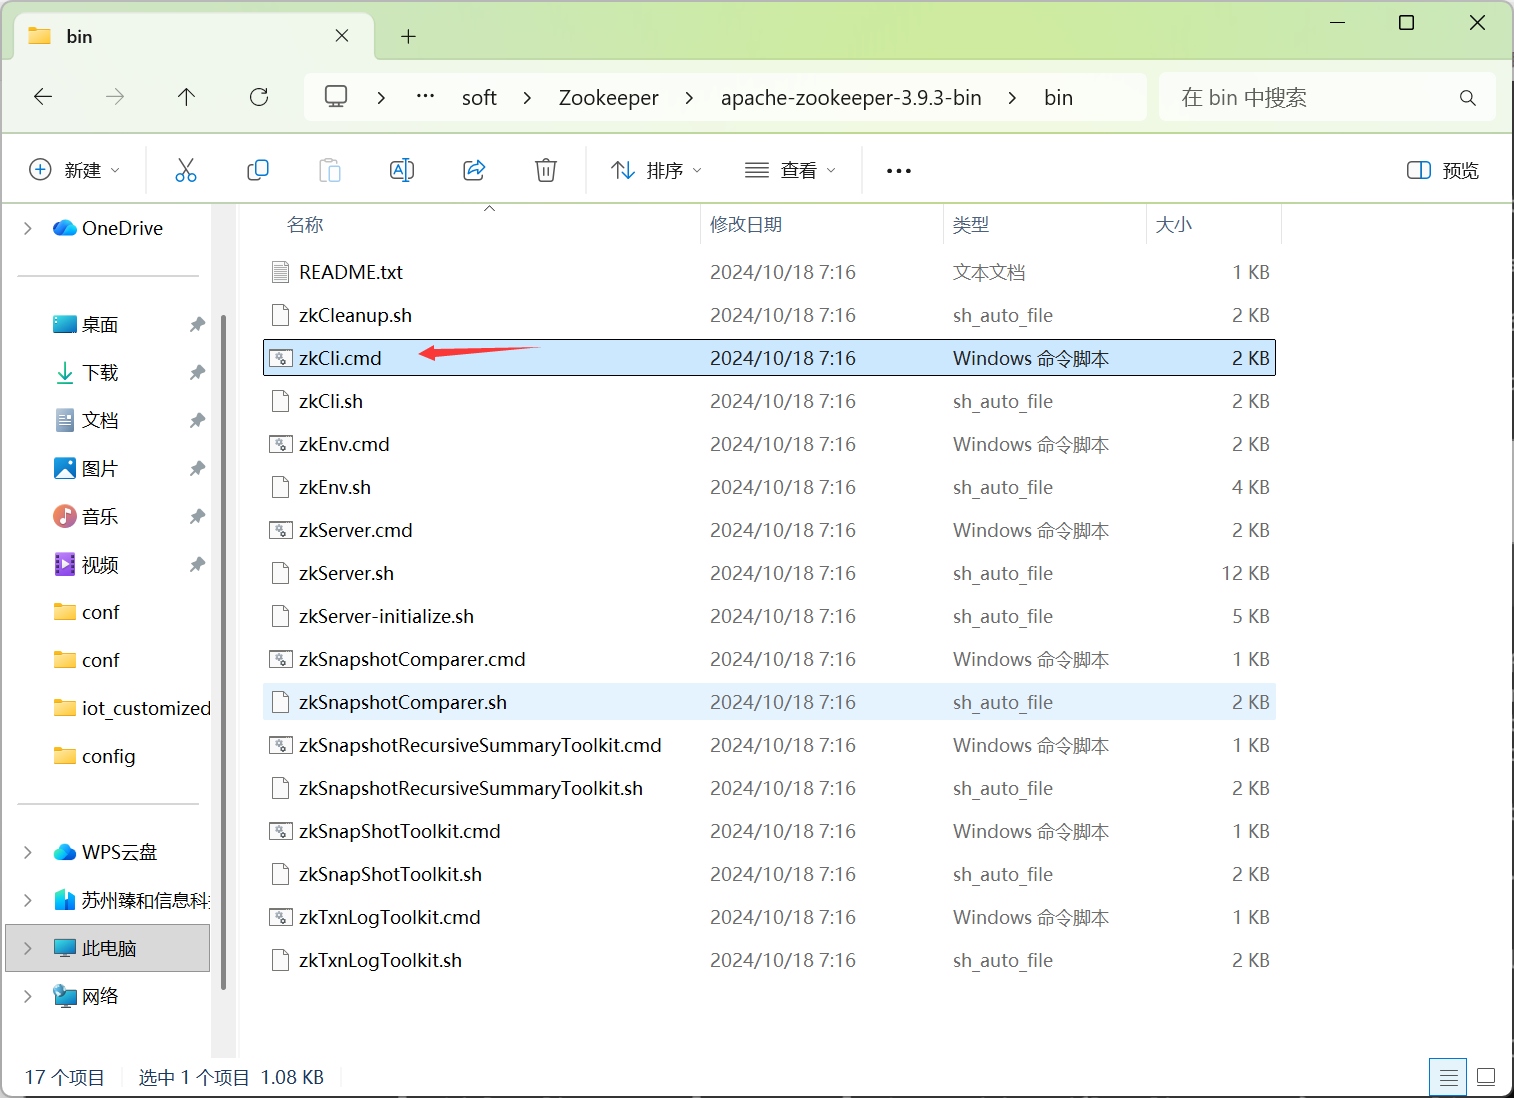Viewport: 1514px width, 1098px height.
Task: Navigate to apache-zookeeper-3.9.3-bin breadcrumb
Action: [x=851, y=98]
